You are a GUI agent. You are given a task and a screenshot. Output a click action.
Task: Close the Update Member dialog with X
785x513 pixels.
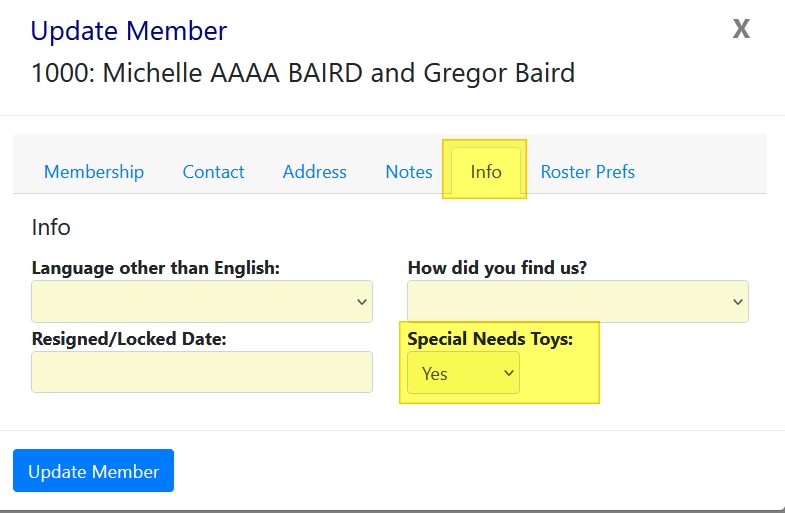click(x=741, y=29)
